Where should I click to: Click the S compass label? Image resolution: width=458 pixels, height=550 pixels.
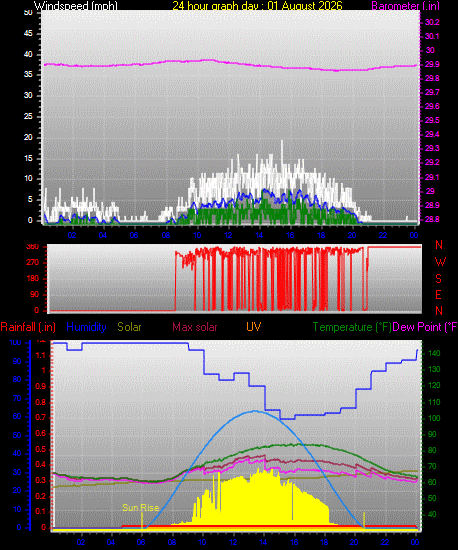[x=438, y=279]
